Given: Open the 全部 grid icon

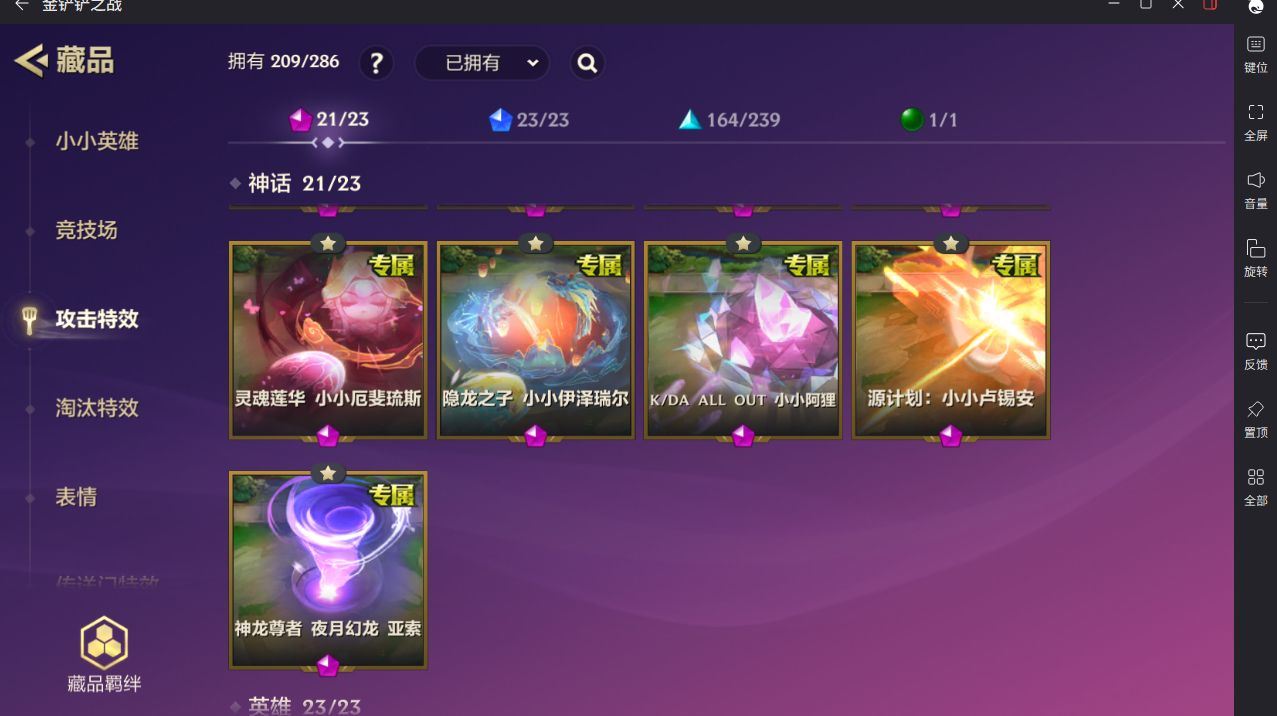Looking at the screenshot, I should (x=1256, y=478).
